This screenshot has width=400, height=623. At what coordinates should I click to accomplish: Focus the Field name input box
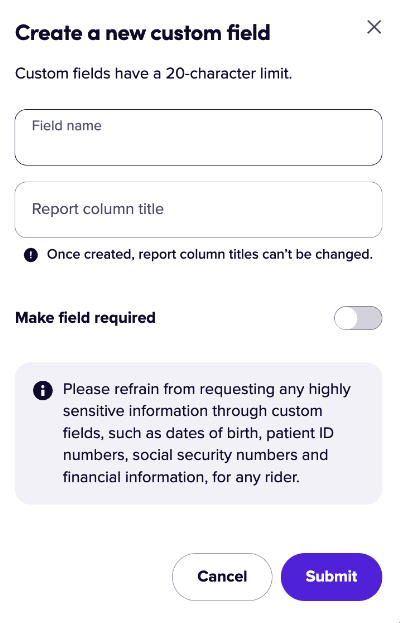[199, 137]
